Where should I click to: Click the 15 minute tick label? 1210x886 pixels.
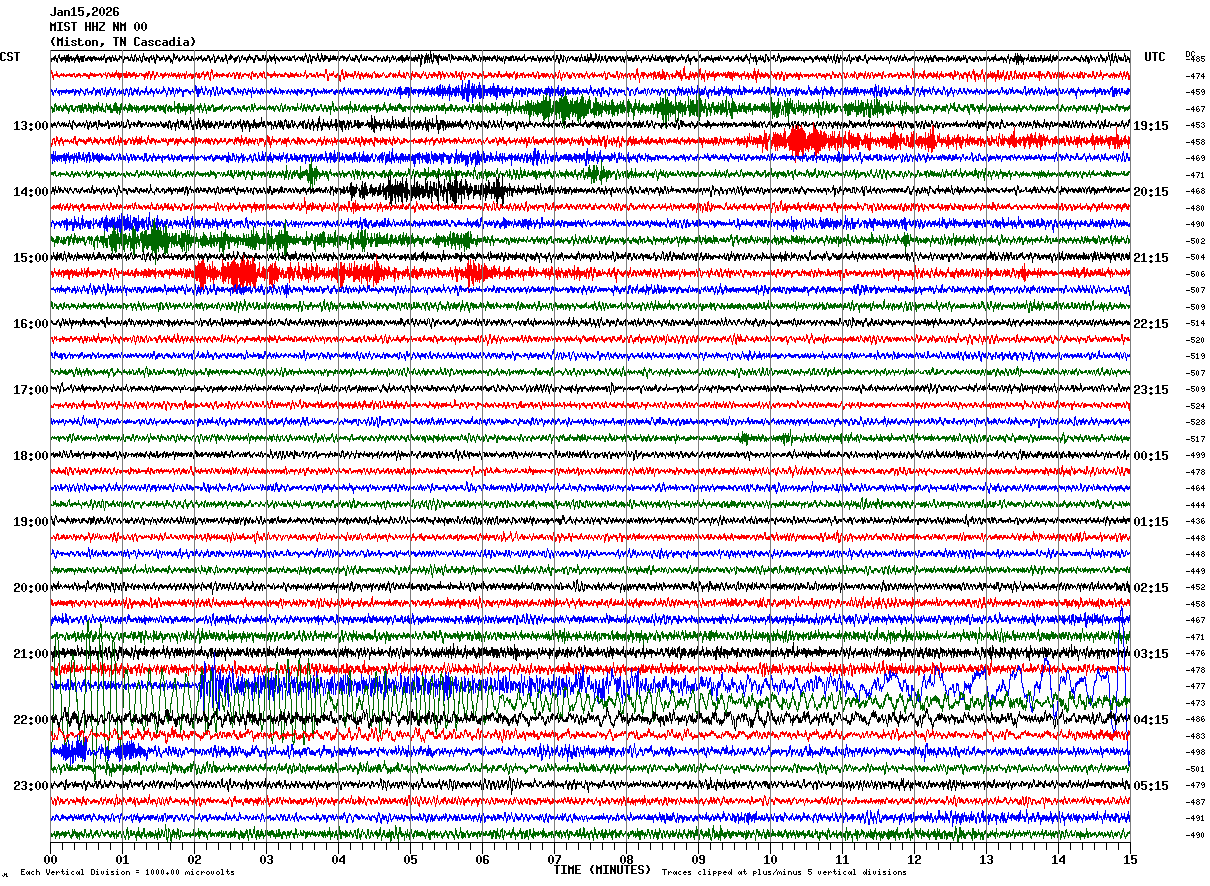pos(1130,860)
